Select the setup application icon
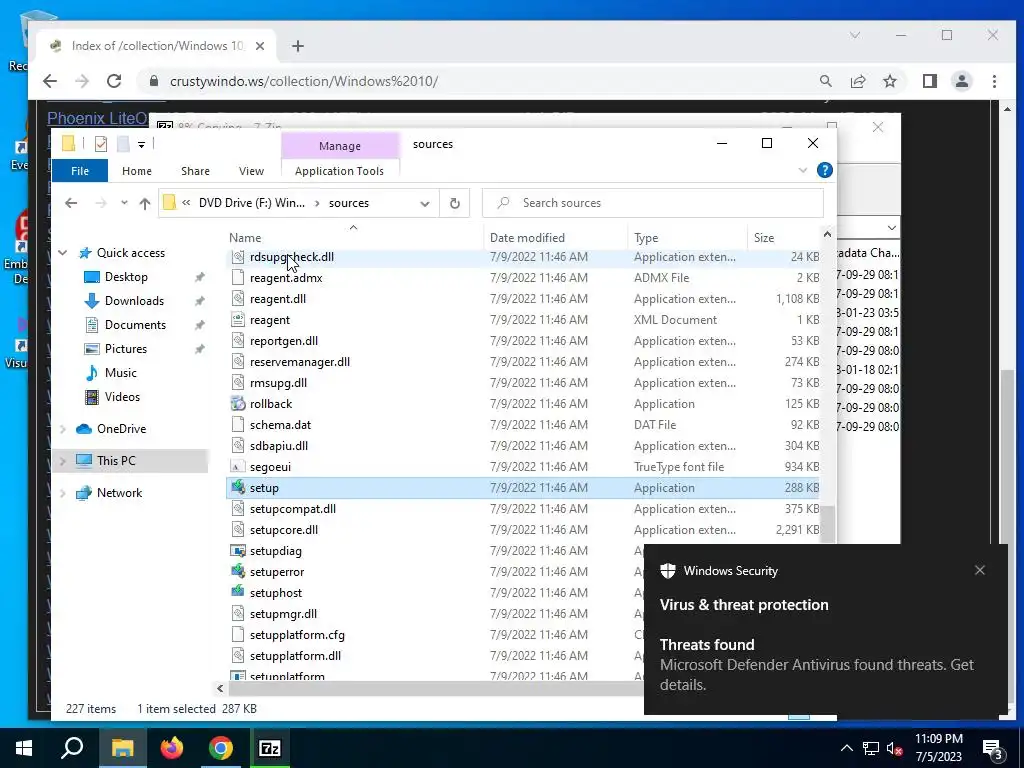 (x=238, y=488)
